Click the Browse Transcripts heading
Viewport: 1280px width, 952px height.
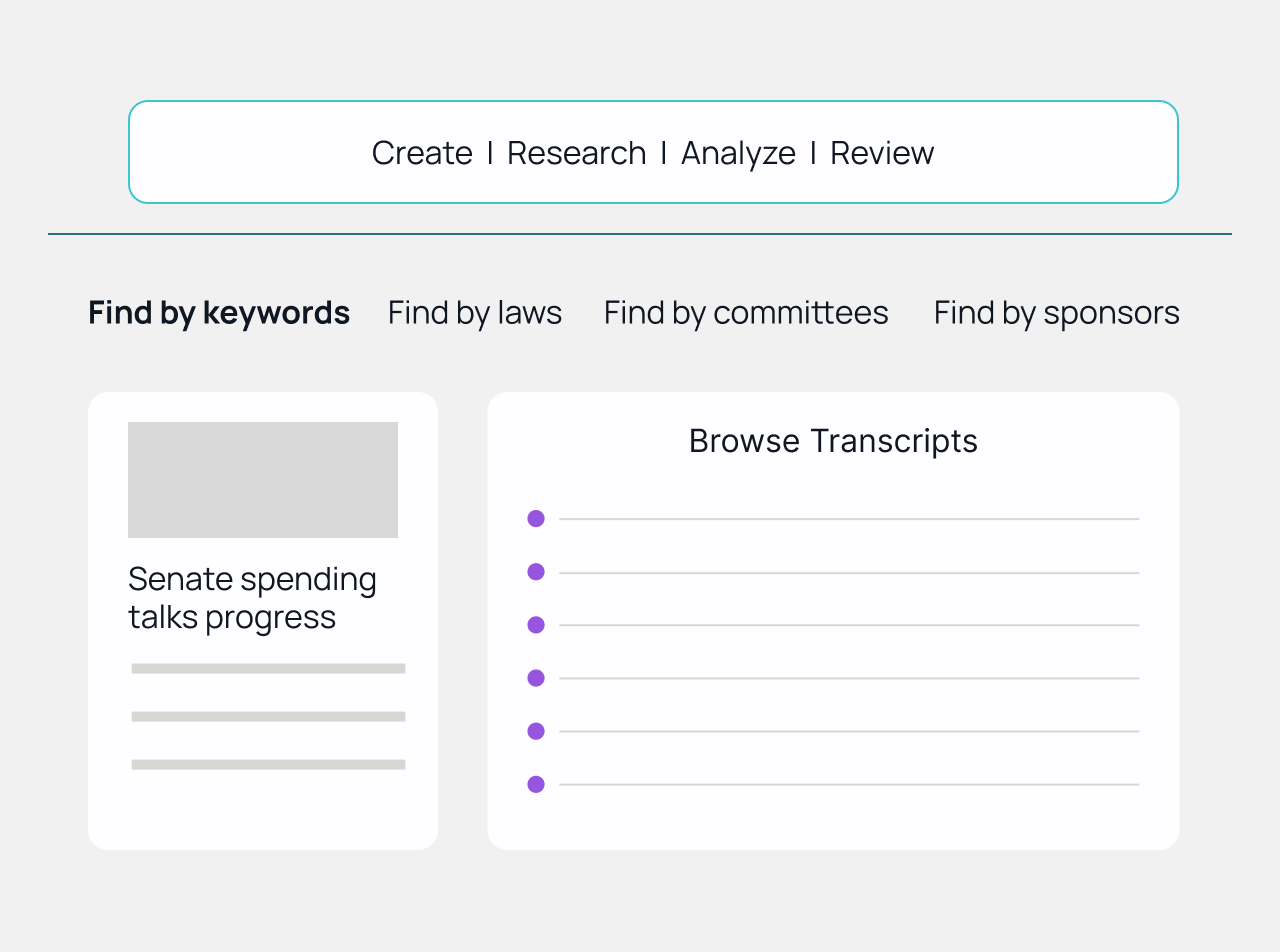click(x=833, y=441)
